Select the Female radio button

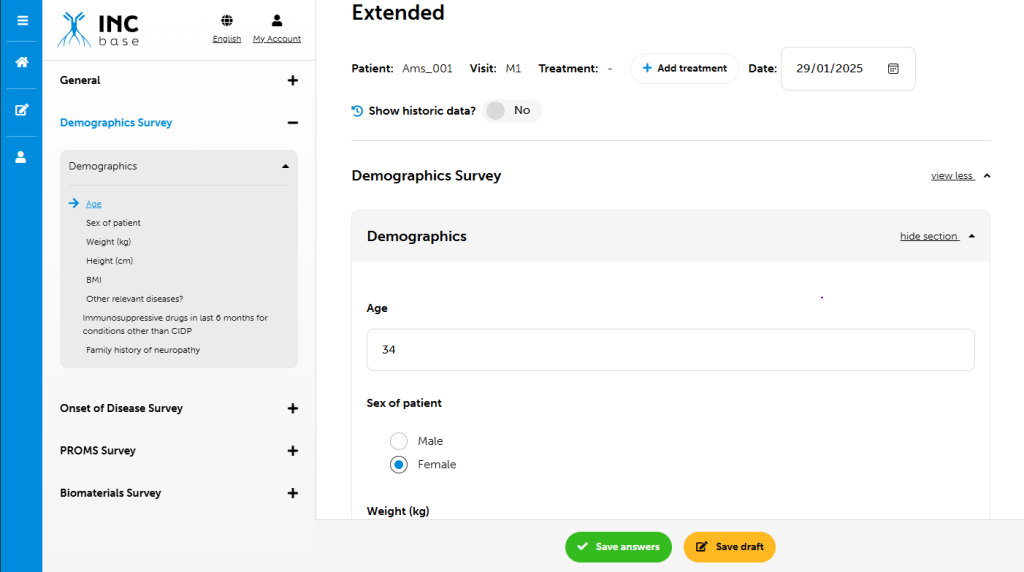(x=399, y=464)
